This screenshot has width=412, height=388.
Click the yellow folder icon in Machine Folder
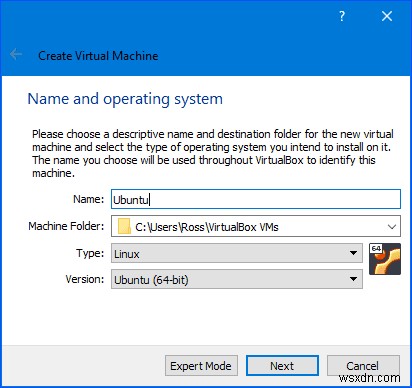(x=124, y=226)
